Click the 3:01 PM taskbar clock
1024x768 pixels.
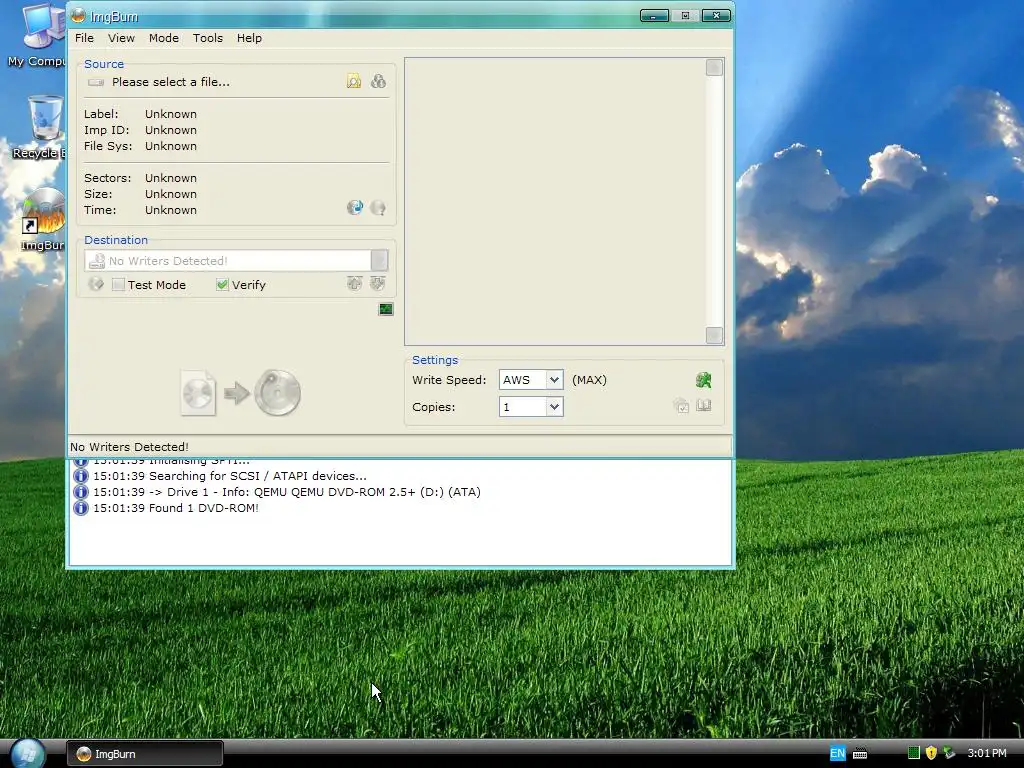(987, 753)
